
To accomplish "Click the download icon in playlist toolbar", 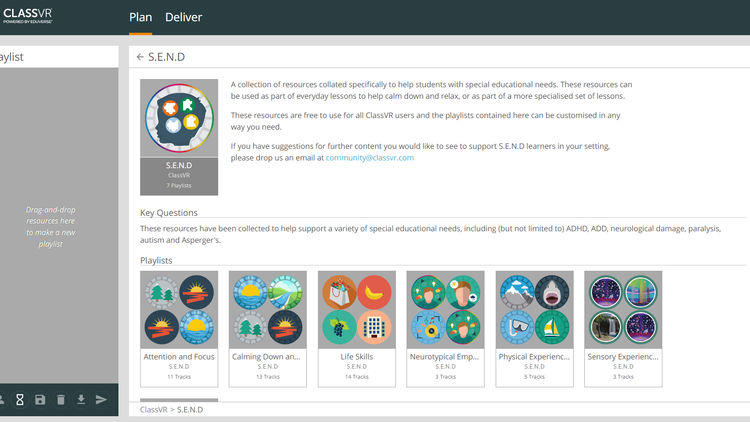I will click(x=81, y=400).
